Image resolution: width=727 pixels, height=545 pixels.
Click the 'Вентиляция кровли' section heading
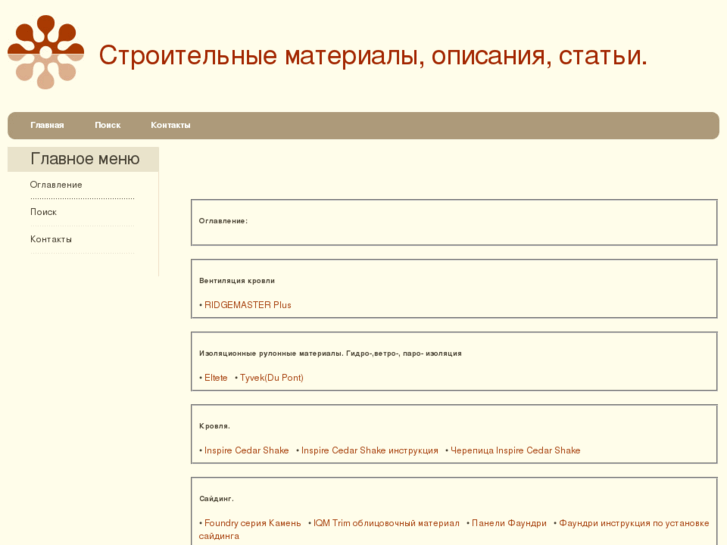pyautogui.click(x=237, y=281)
